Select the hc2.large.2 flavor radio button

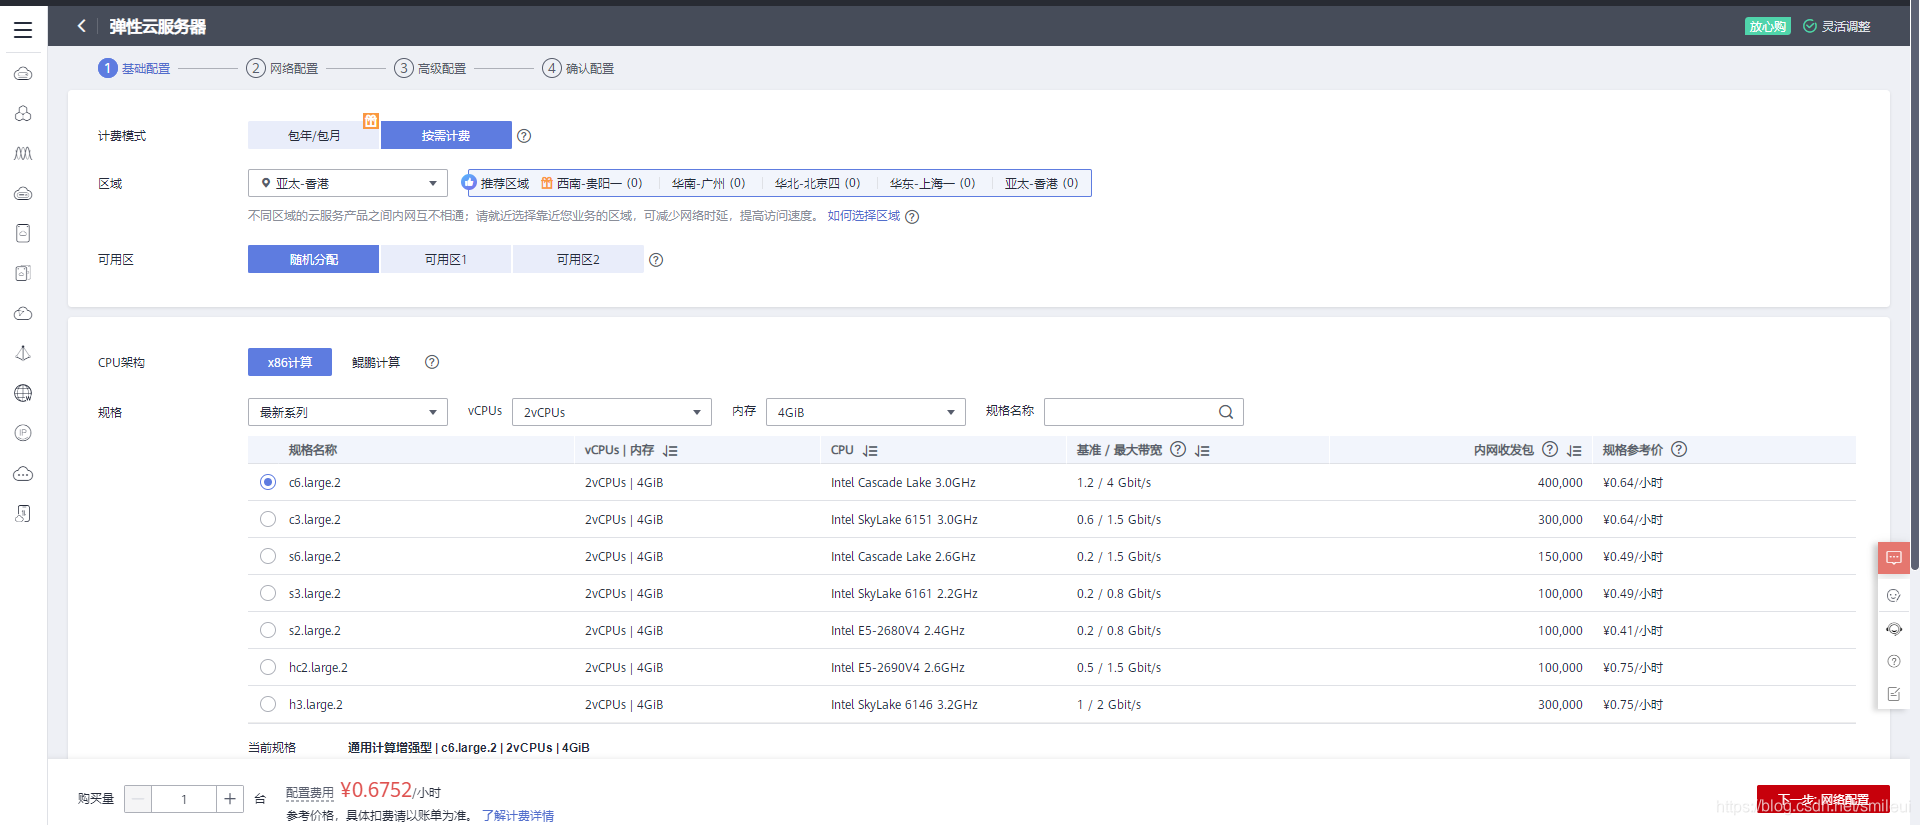click(268, 667)
